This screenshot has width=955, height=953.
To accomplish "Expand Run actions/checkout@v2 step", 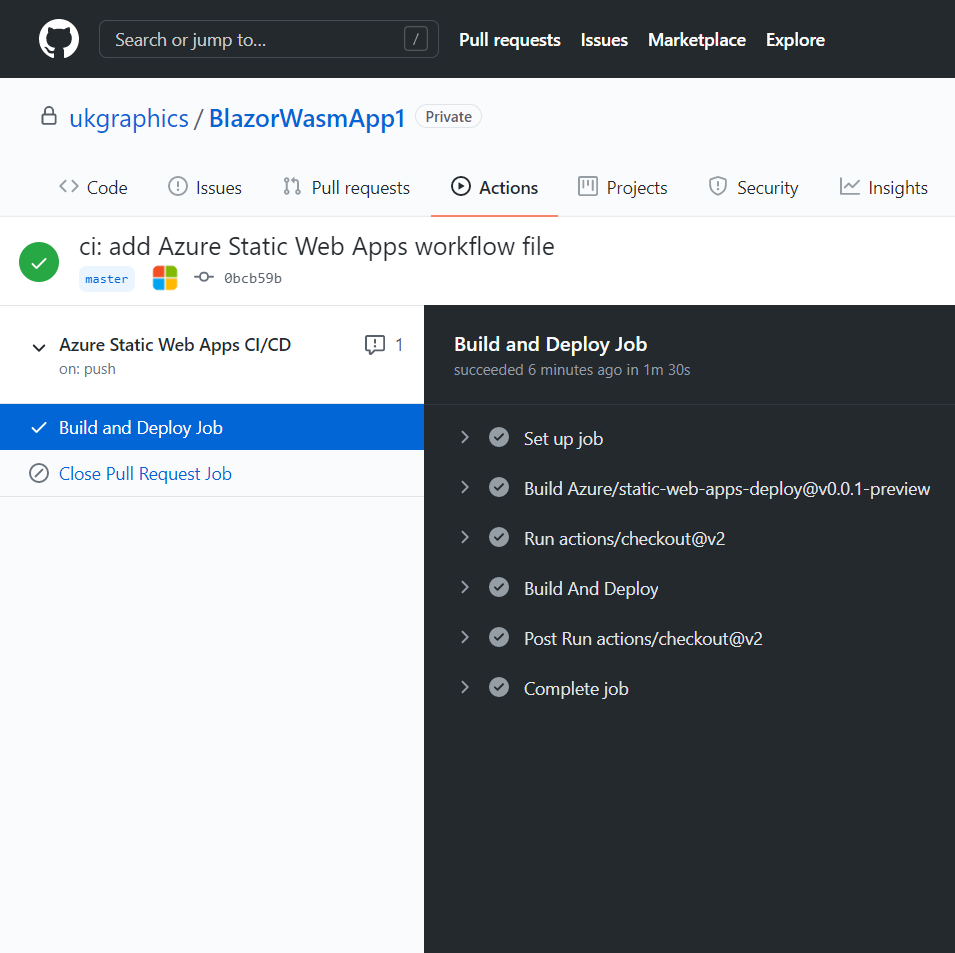I will (465, 537).
